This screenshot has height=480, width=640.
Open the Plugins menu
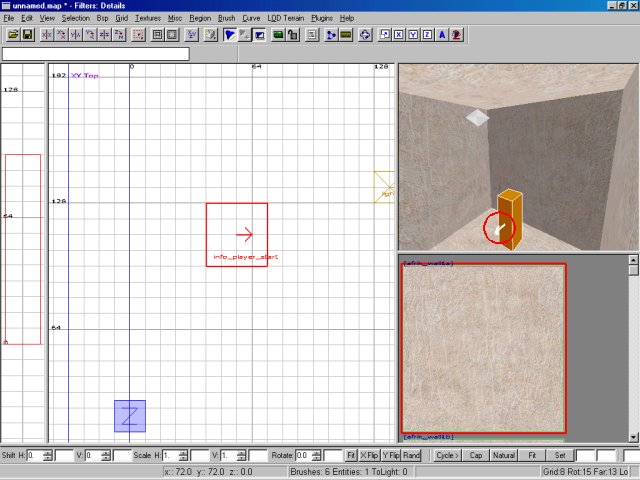[322, 18]
